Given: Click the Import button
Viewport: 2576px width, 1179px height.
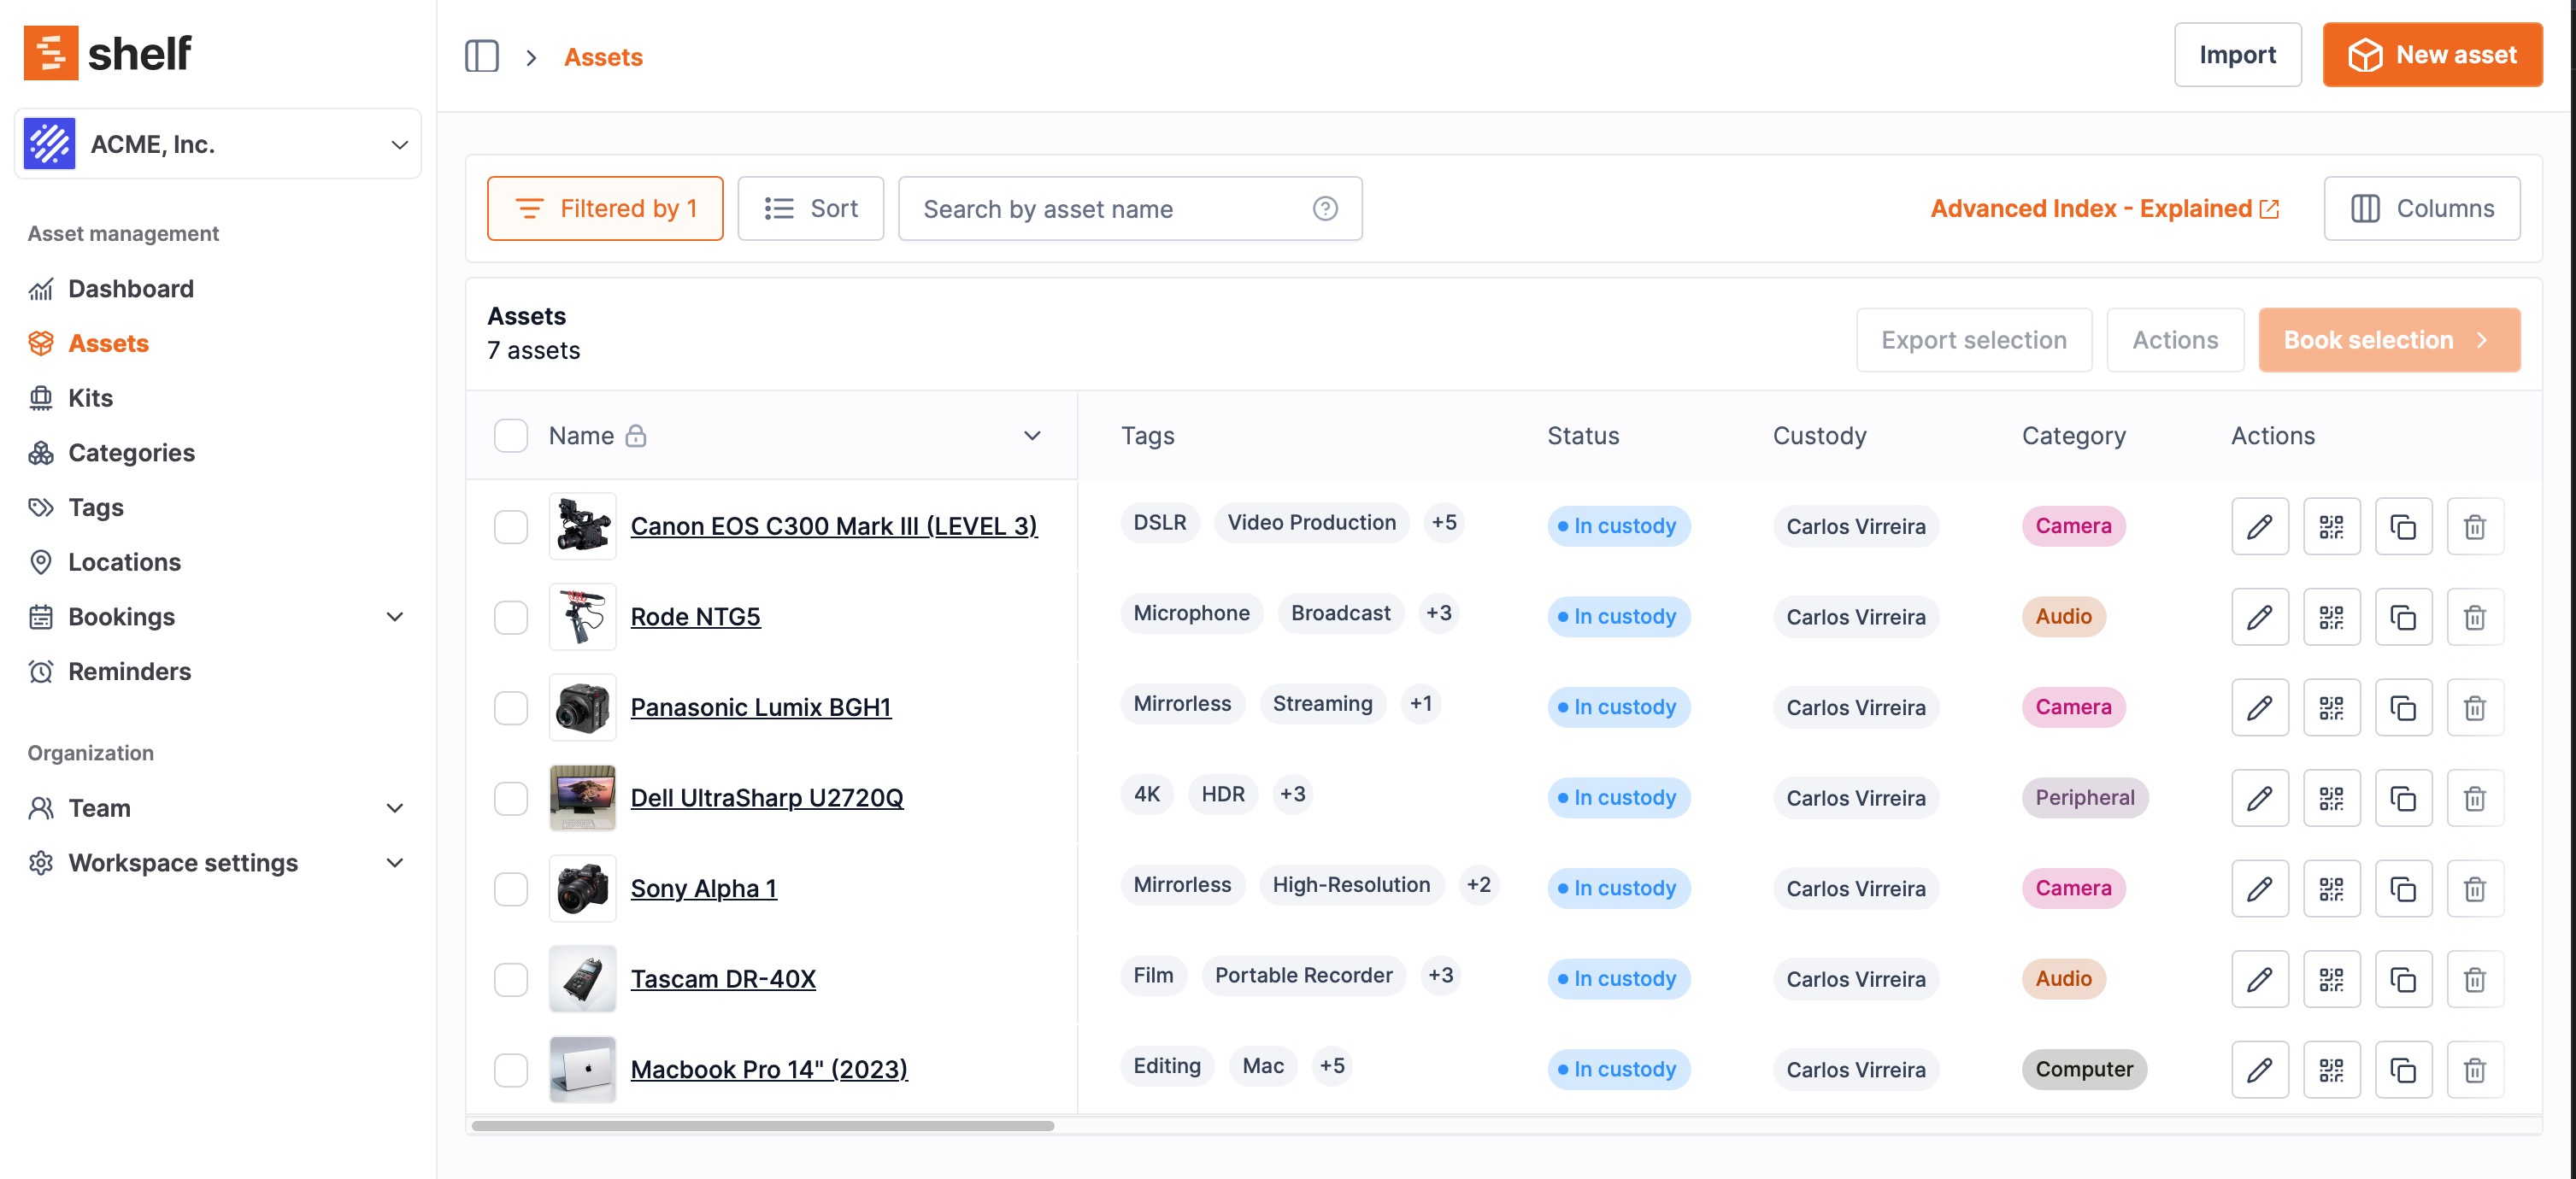Looking at the screenshot, I should pyautogui.click(x=2237, y=54).
